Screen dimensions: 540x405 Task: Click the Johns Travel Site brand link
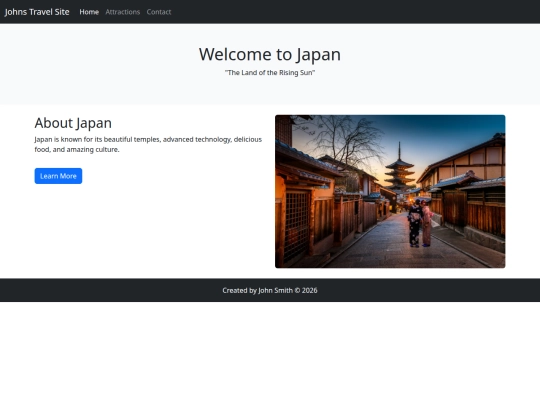pyautogui.click(x=37, y=12)
